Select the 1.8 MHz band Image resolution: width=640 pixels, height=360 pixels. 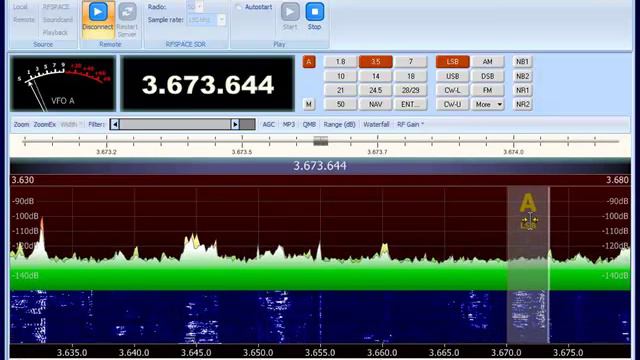(x=340, y=62)
